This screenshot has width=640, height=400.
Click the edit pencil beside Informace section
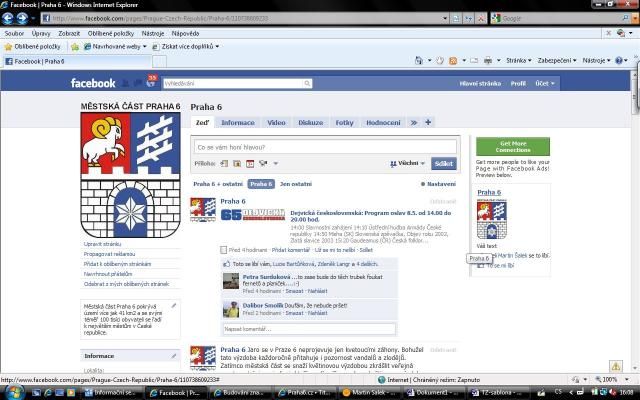coord(174,356)
